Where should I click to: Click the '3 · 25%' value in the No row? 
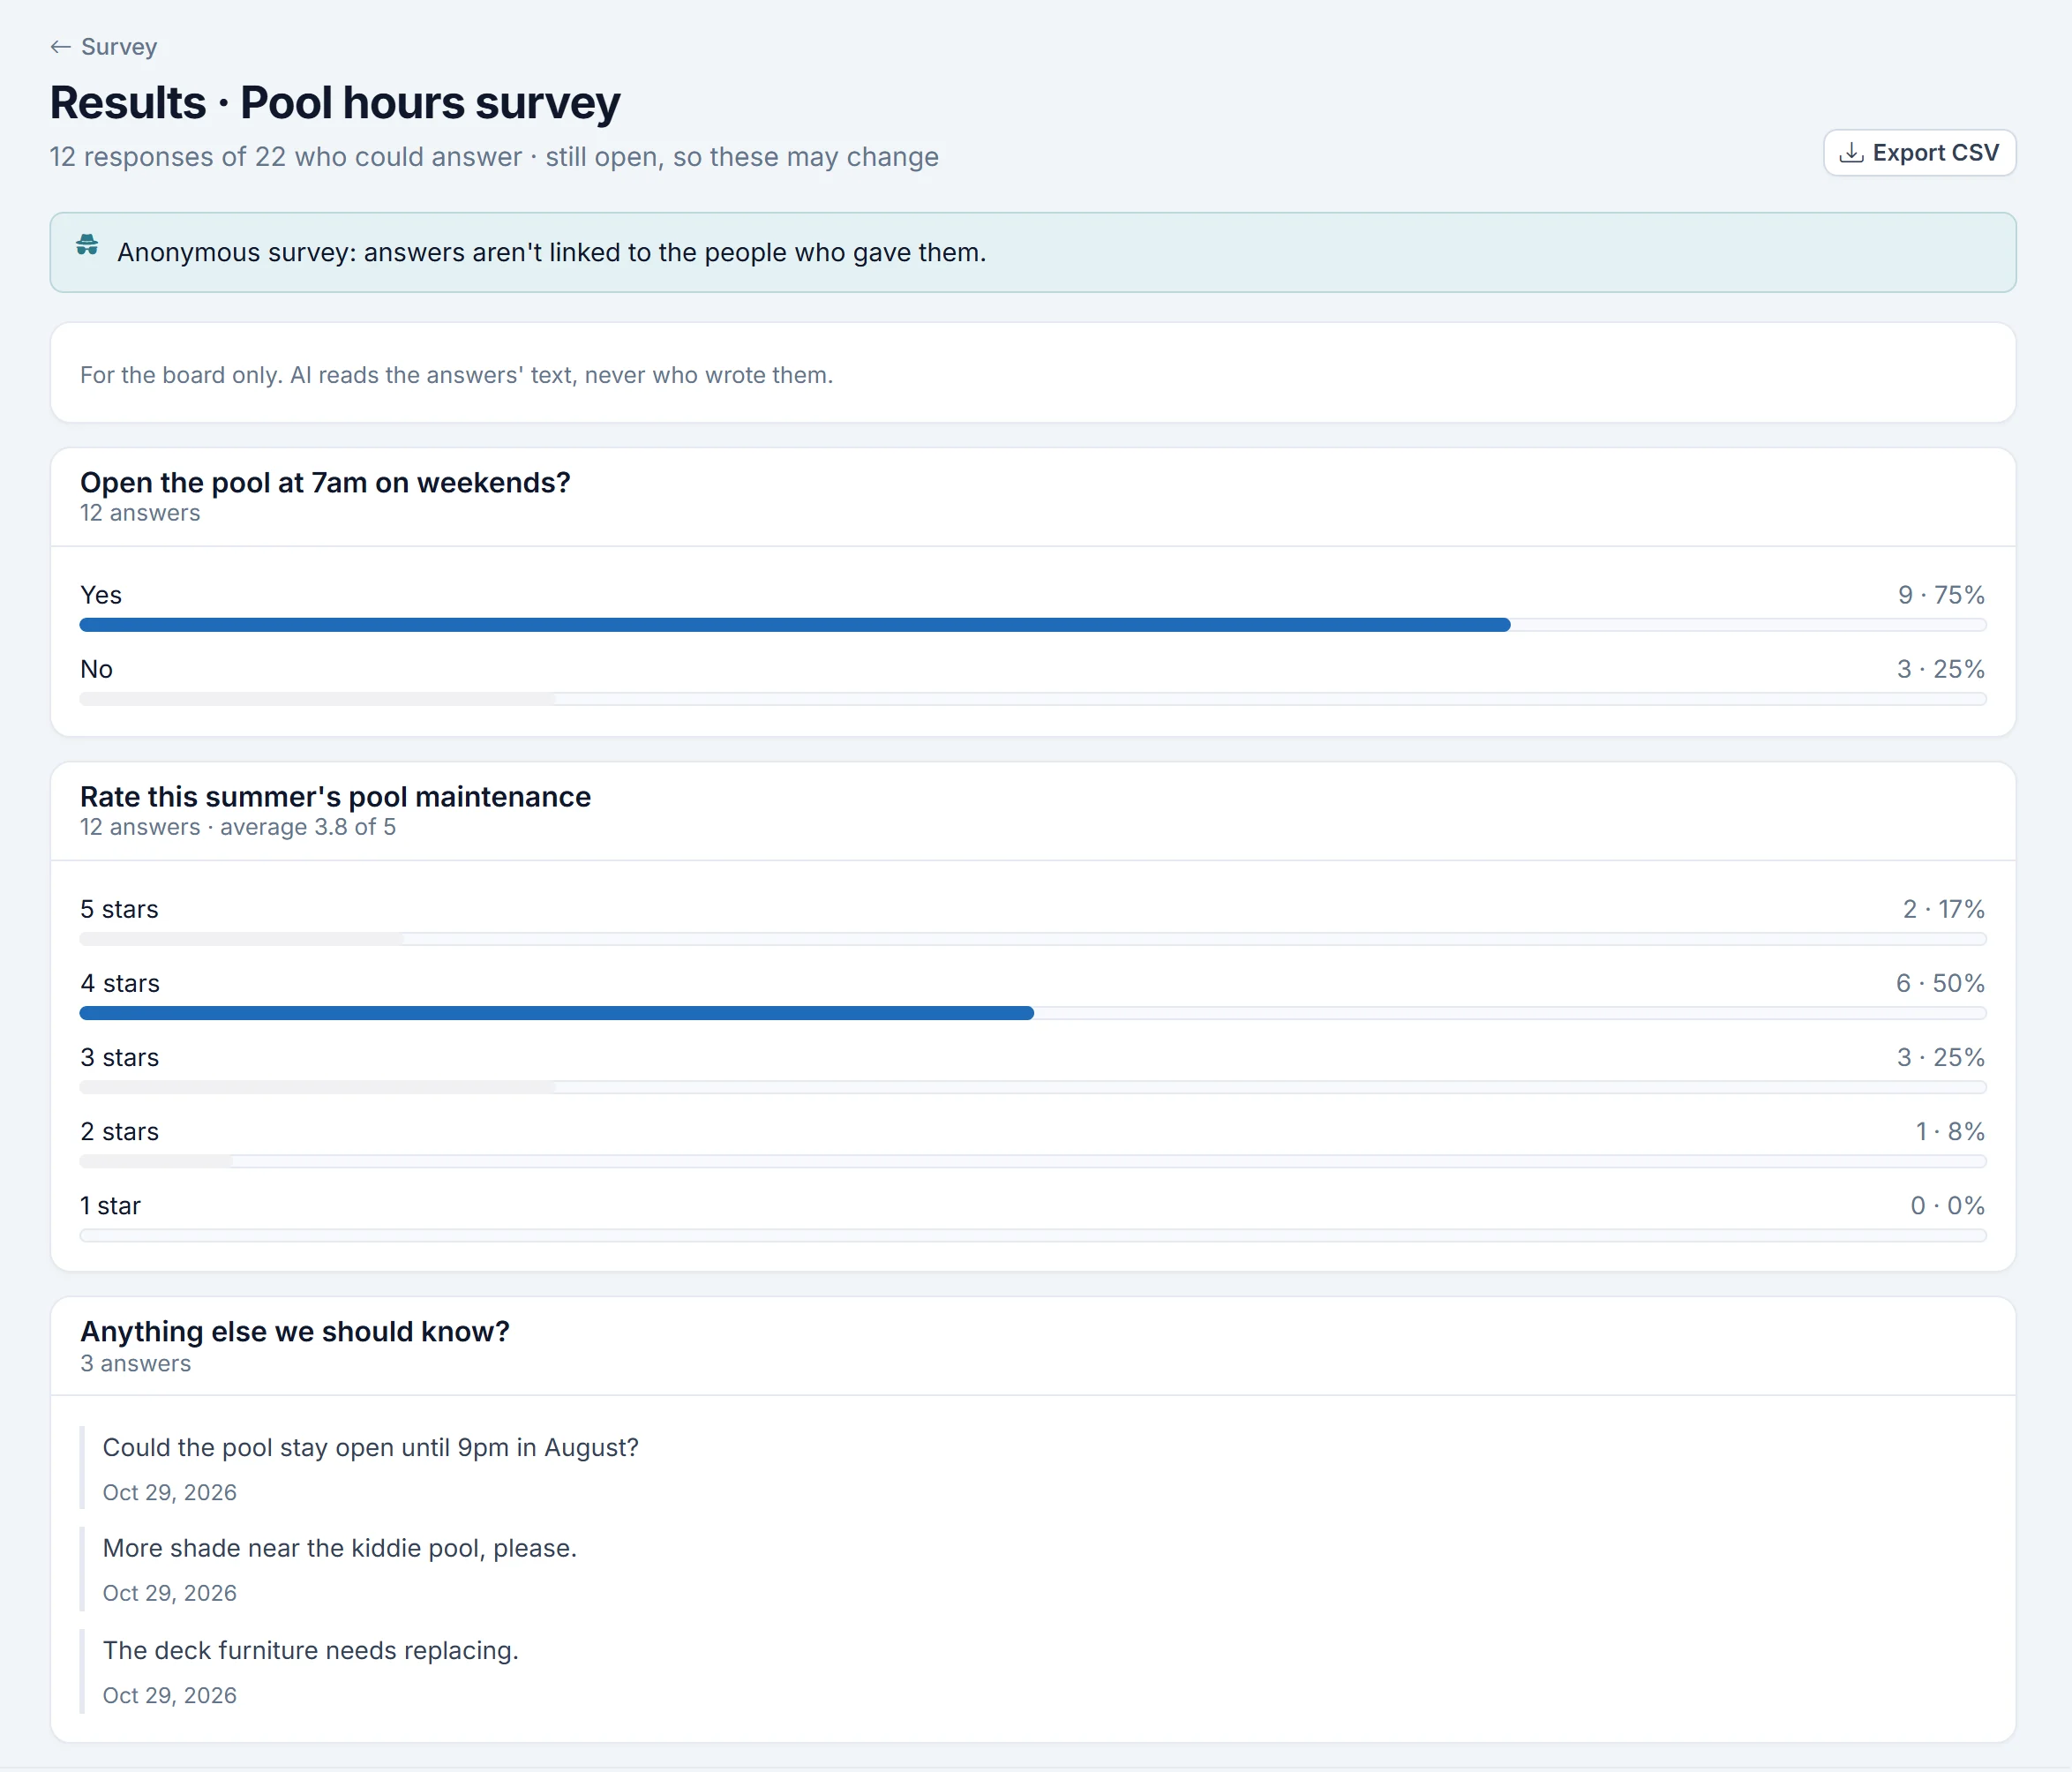1941,669
